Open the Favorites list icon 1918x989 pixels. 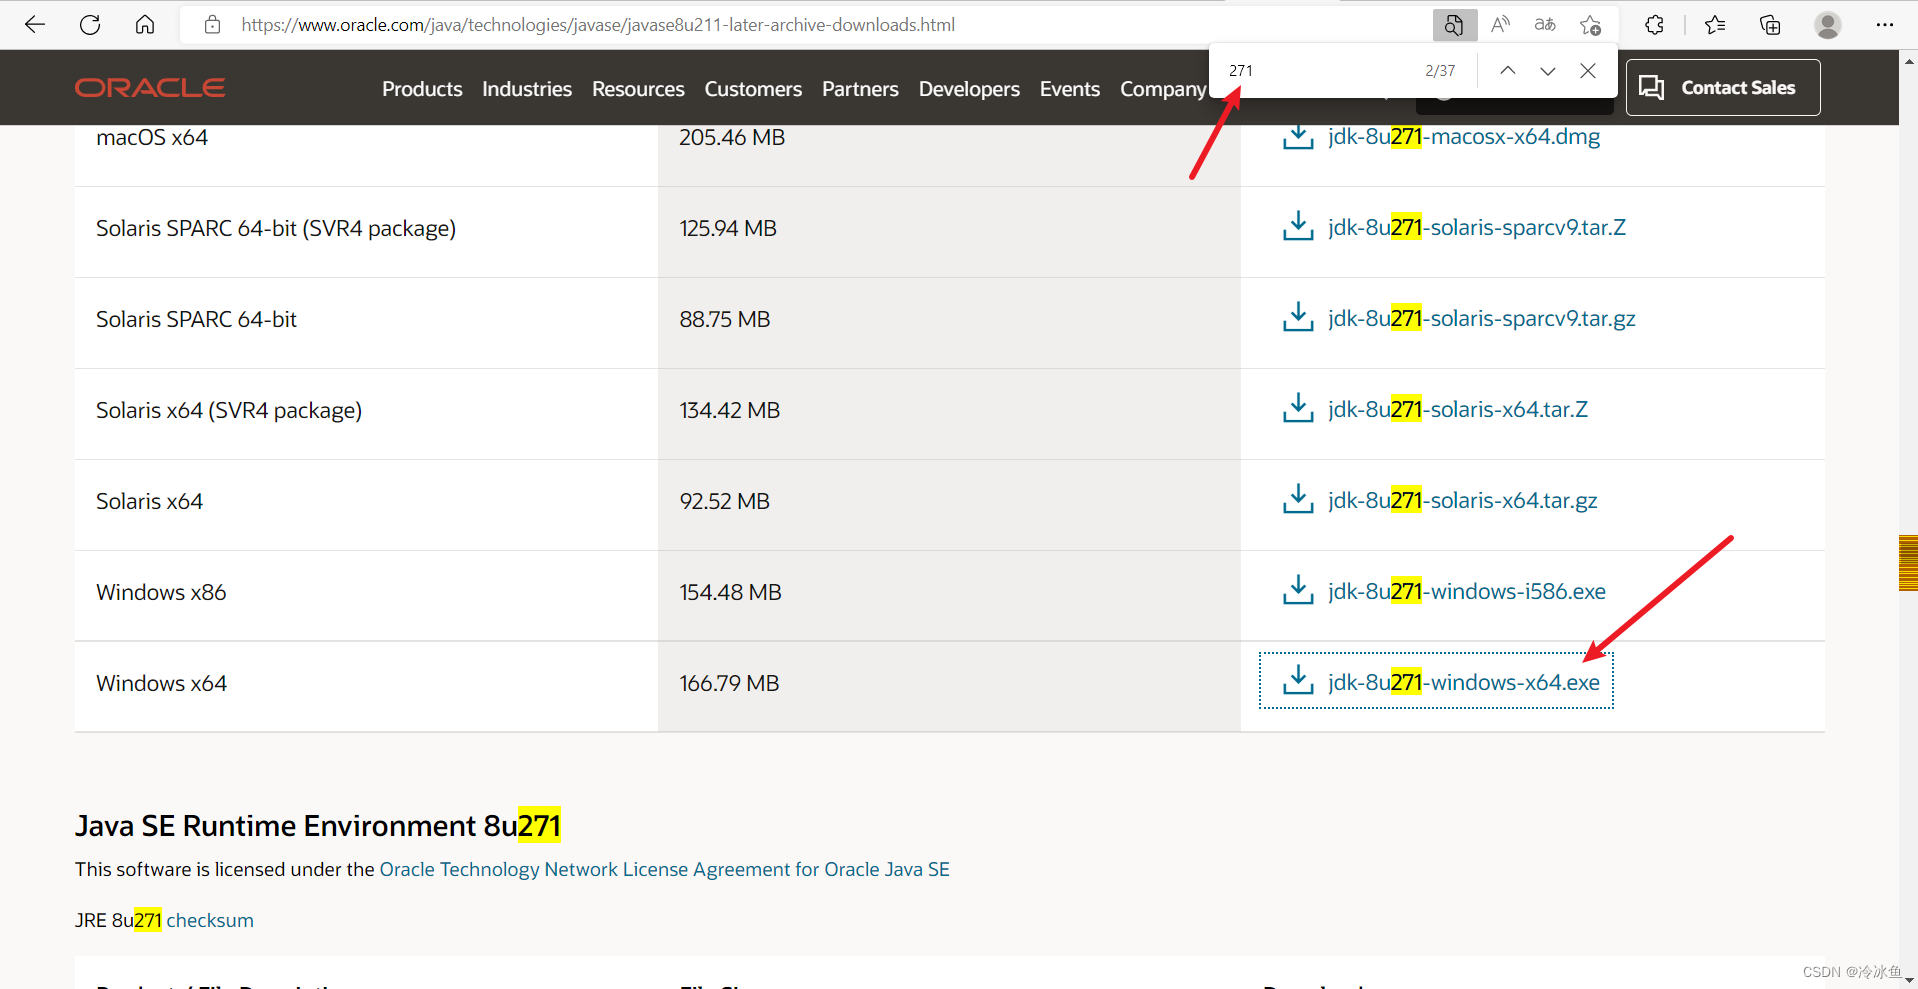[1715, 25]
